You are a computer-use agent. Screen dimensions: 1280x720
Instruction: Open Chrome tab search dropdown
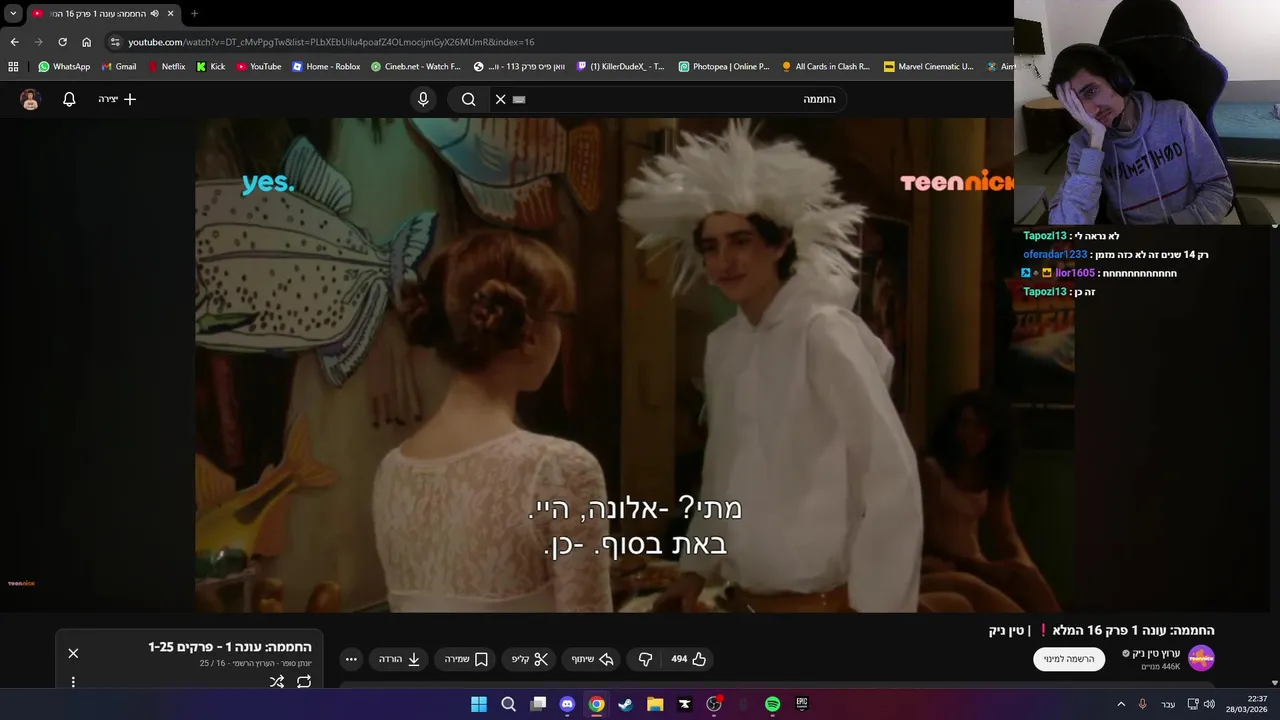pyautogui.click(x=13, y=14)
